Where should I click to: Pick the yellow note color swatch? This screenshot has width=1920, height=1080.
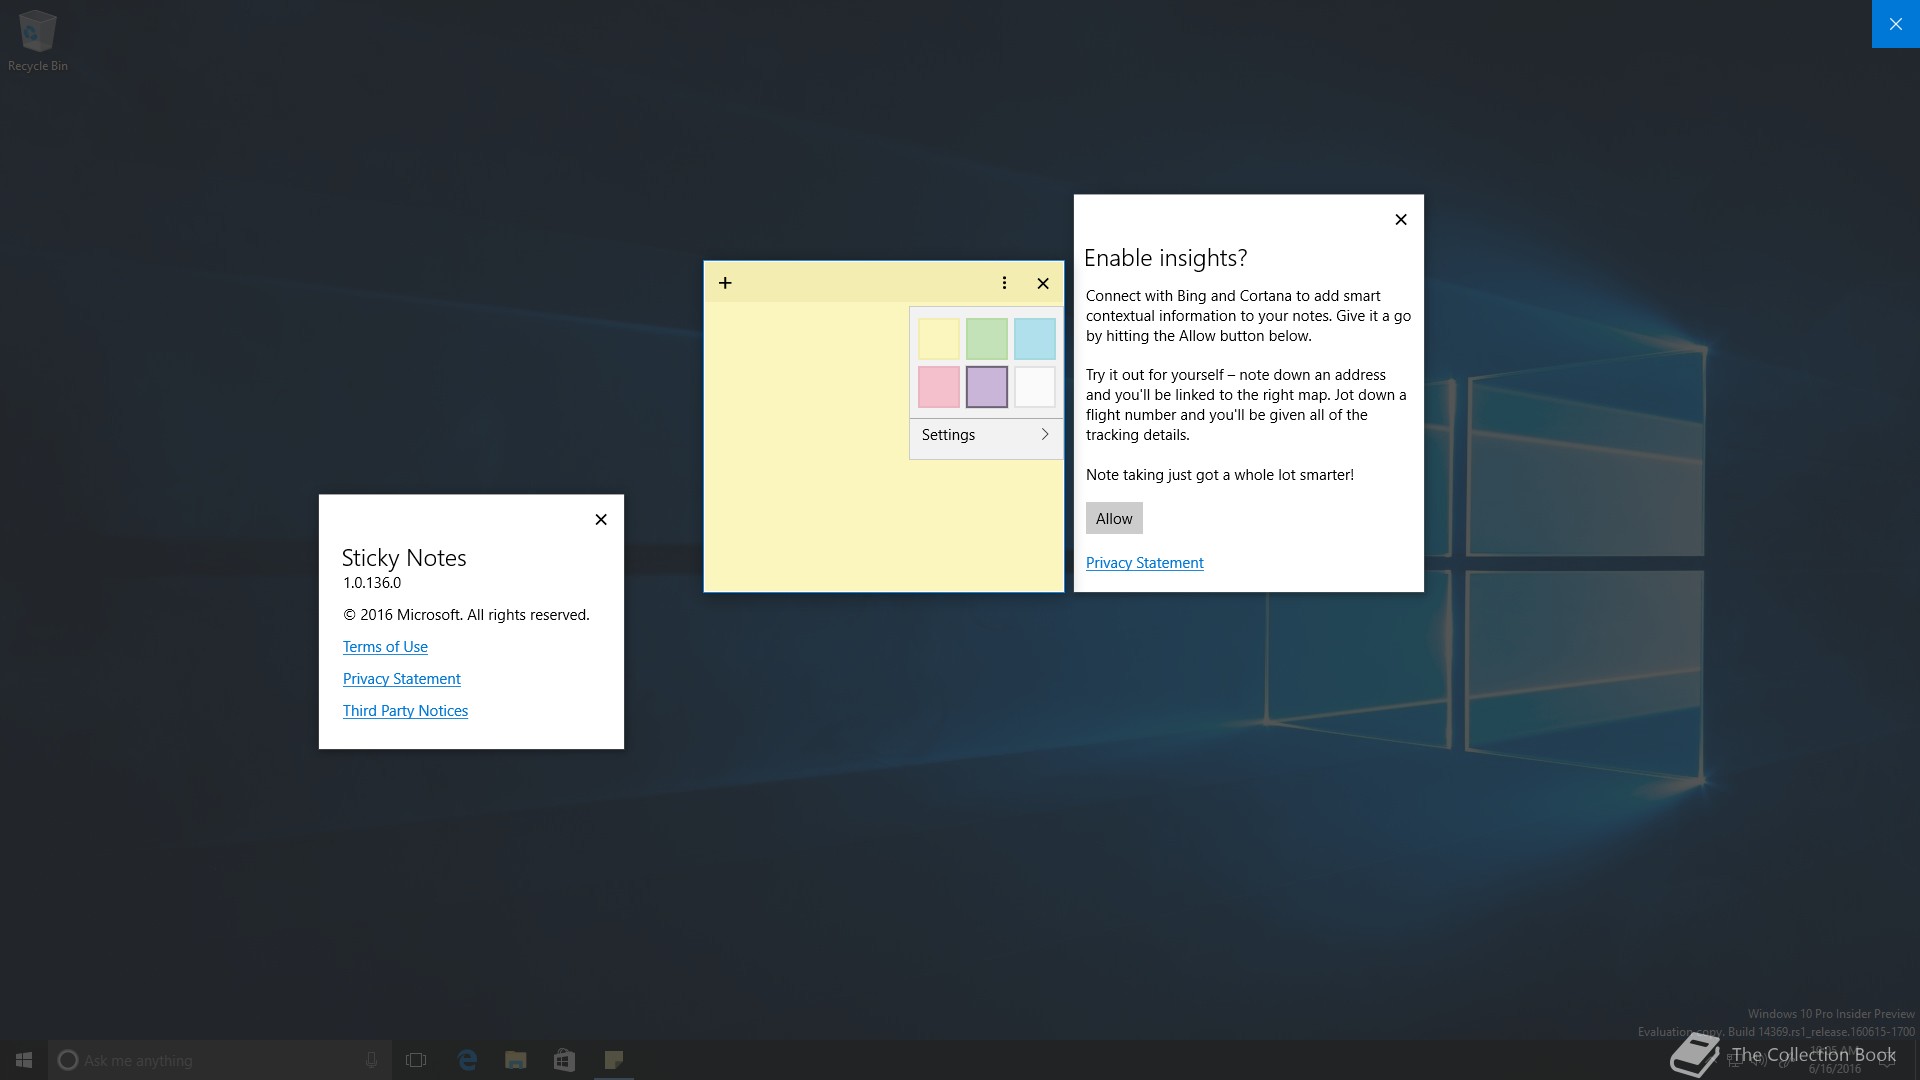point(939,339)
